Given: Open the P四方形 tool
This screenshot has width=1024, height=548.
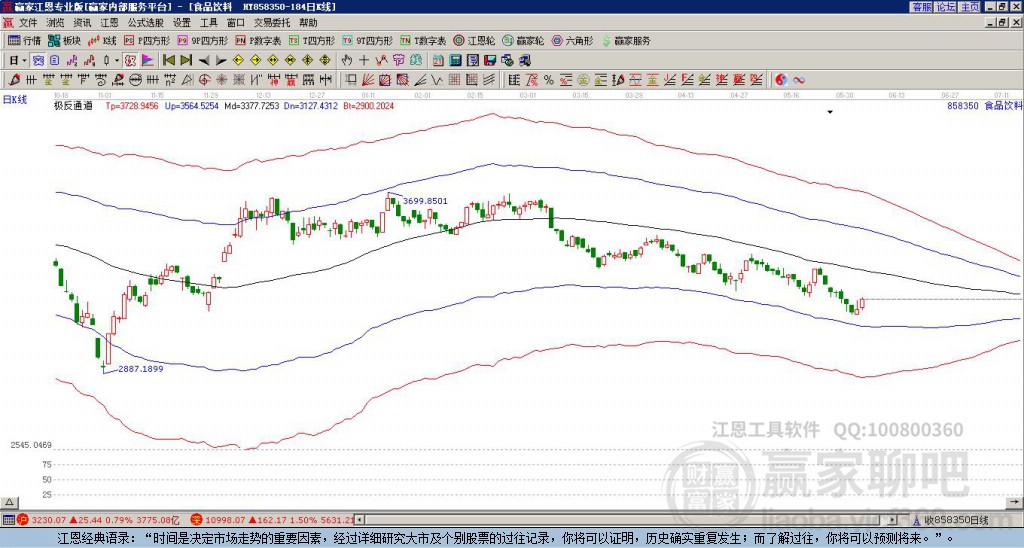Looking at the screenshot, I should coord(147,40).
